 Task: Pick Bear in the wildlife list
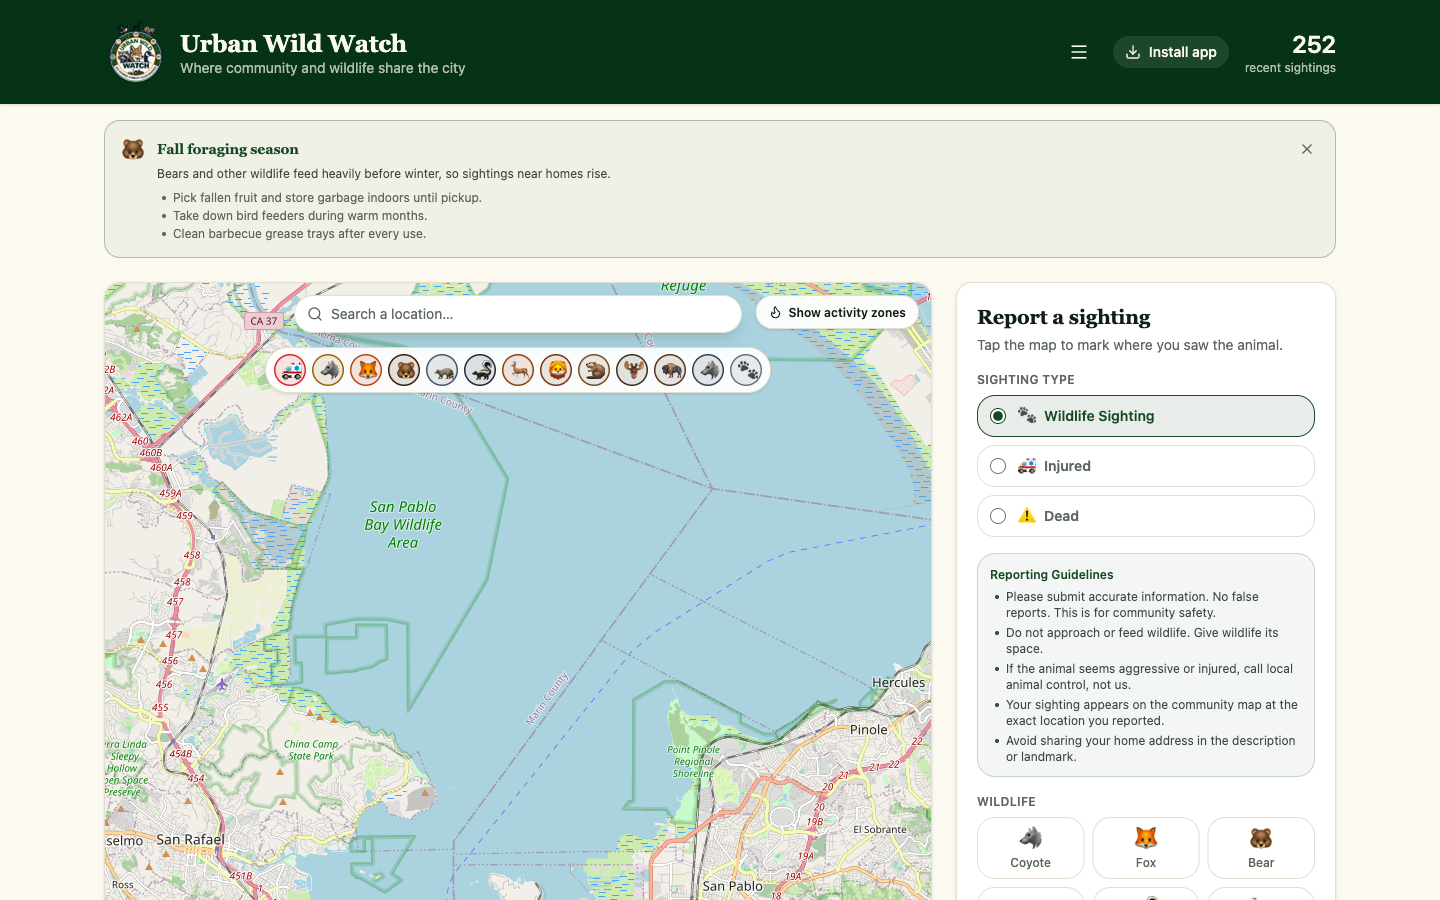pos(1261,848)
